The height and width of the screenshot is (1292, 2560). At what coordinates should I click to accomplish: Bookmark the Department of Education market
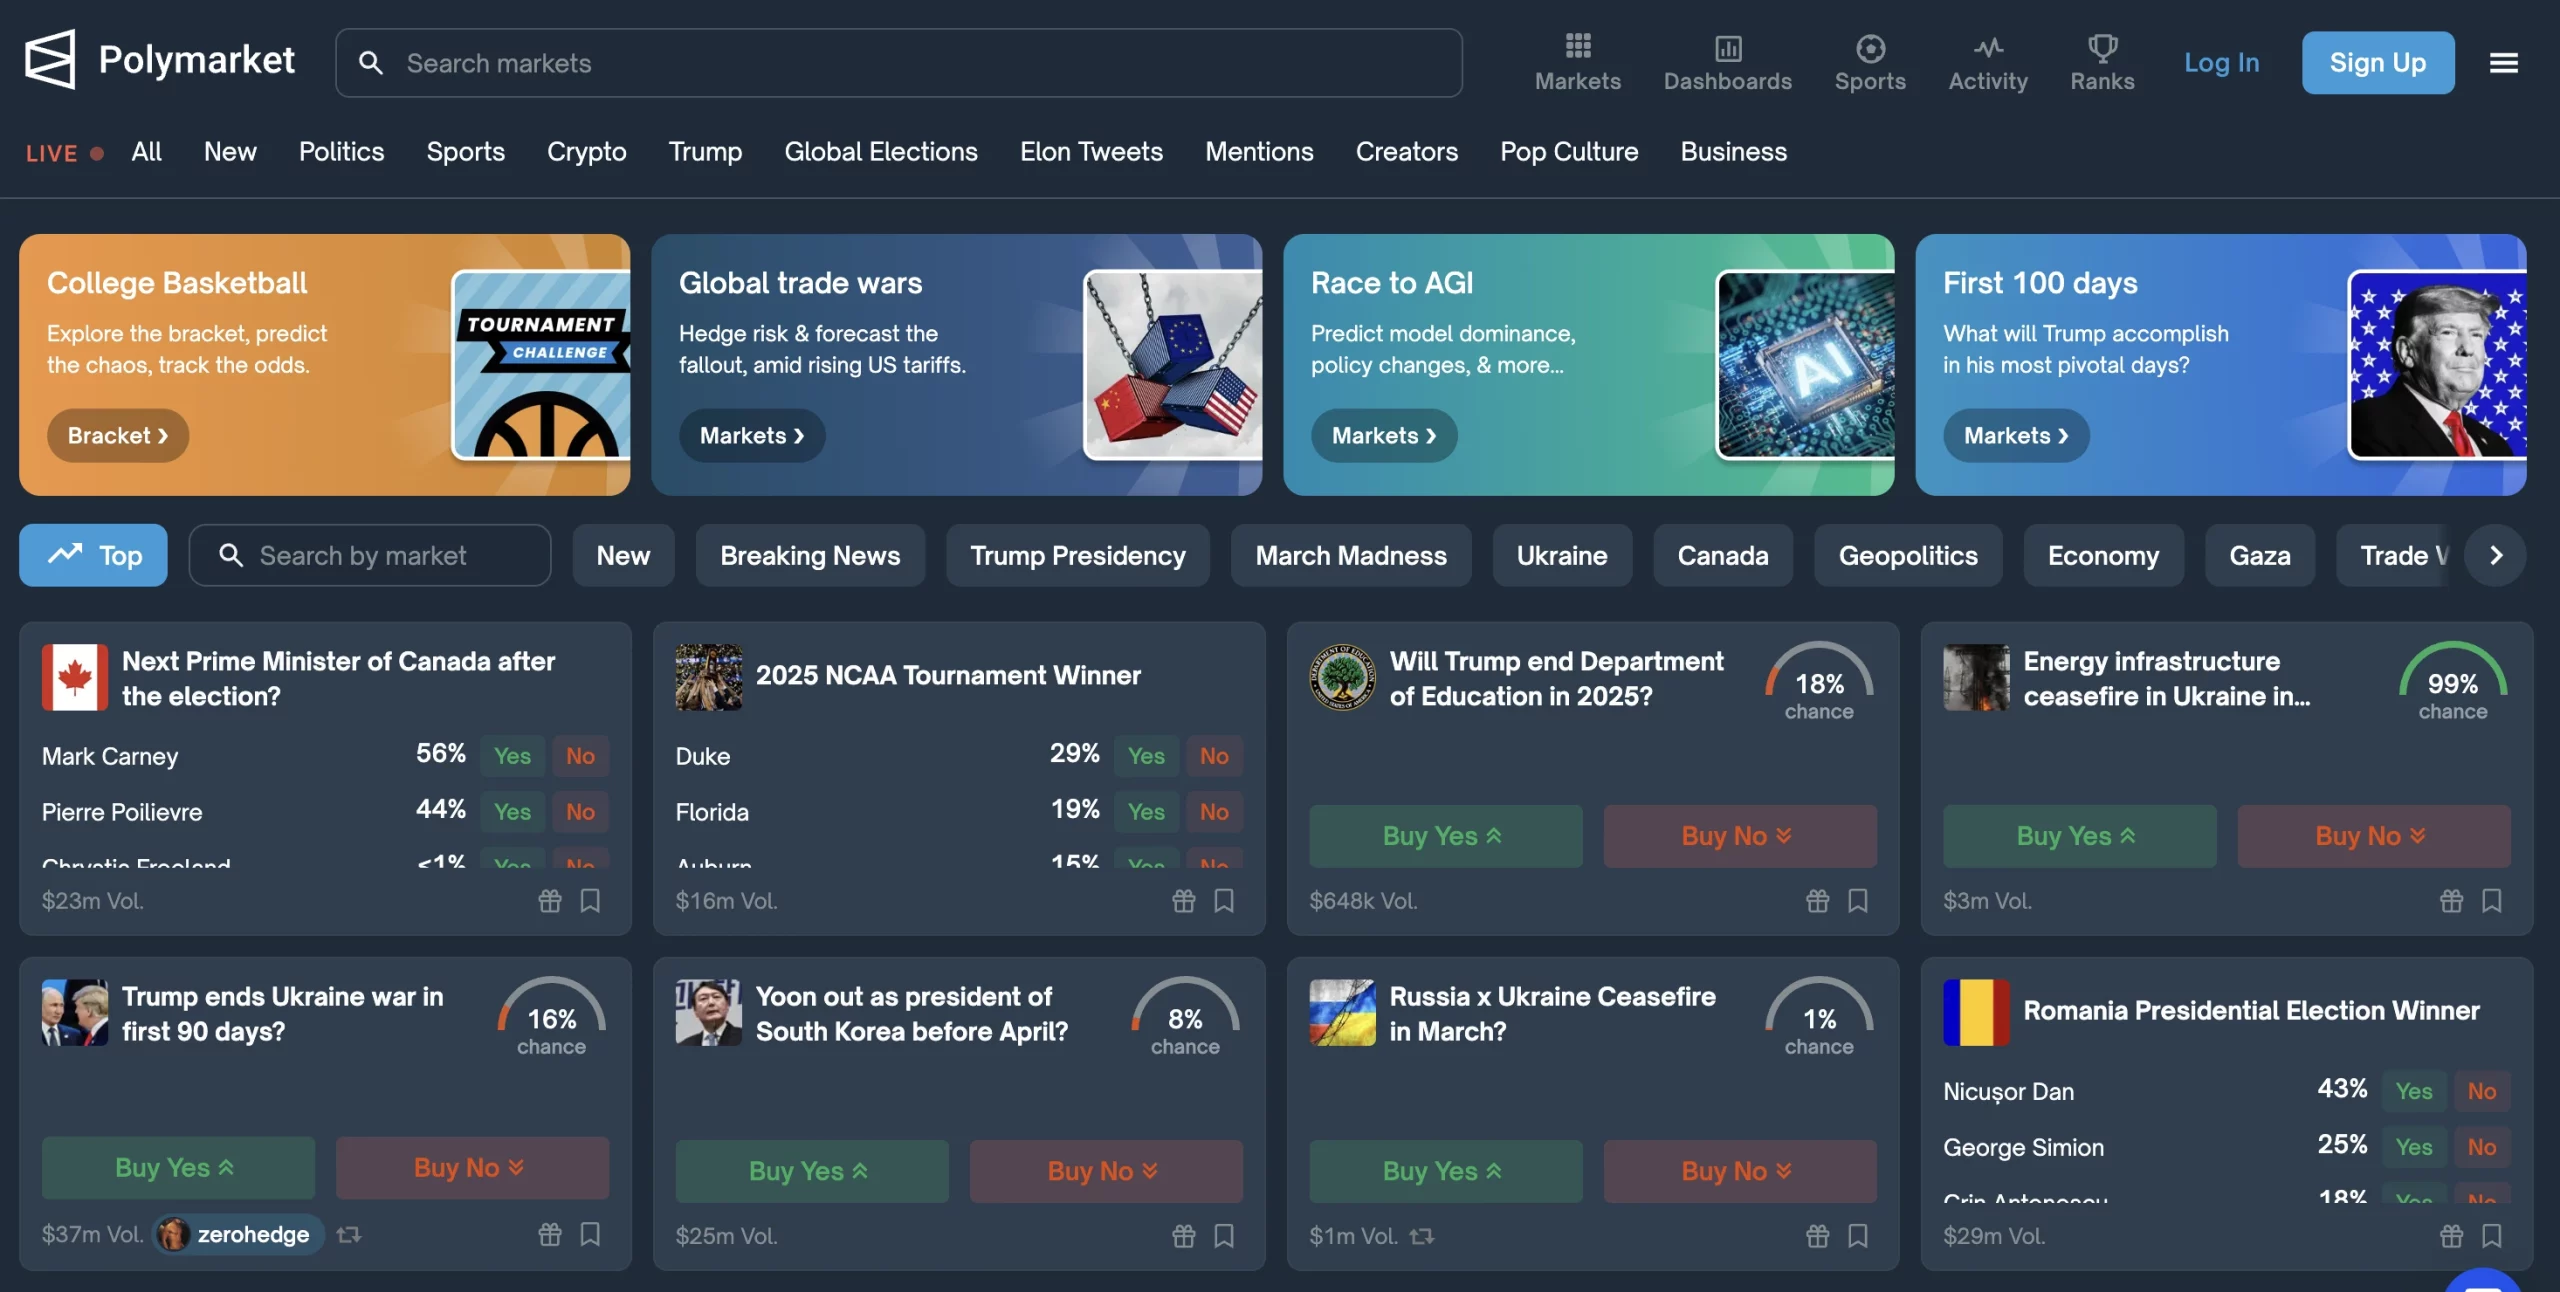[1857, 901]
